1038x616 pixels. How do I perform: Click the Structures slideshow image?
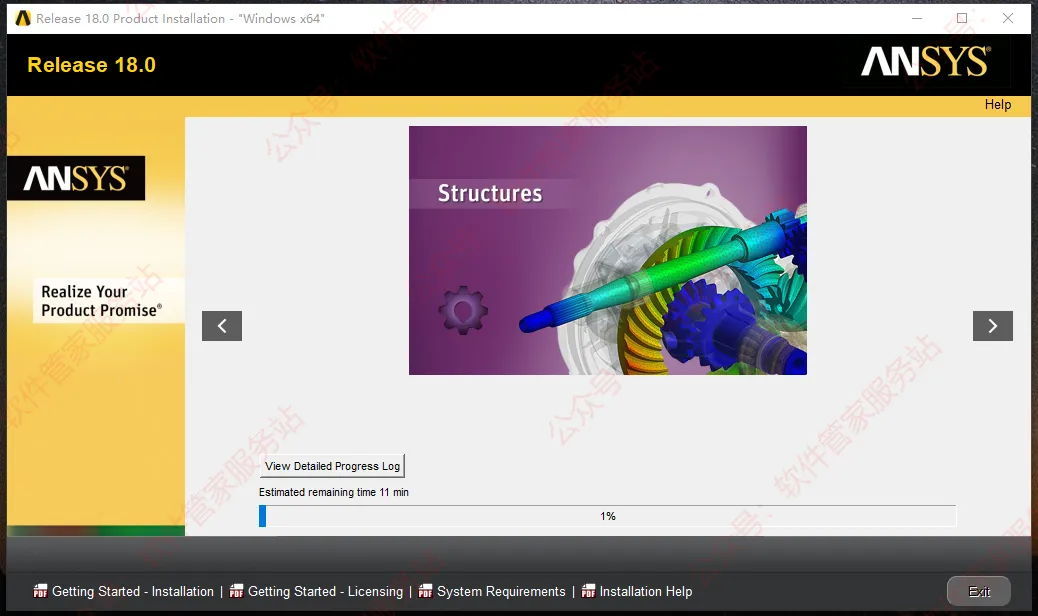tap(608, 250)
